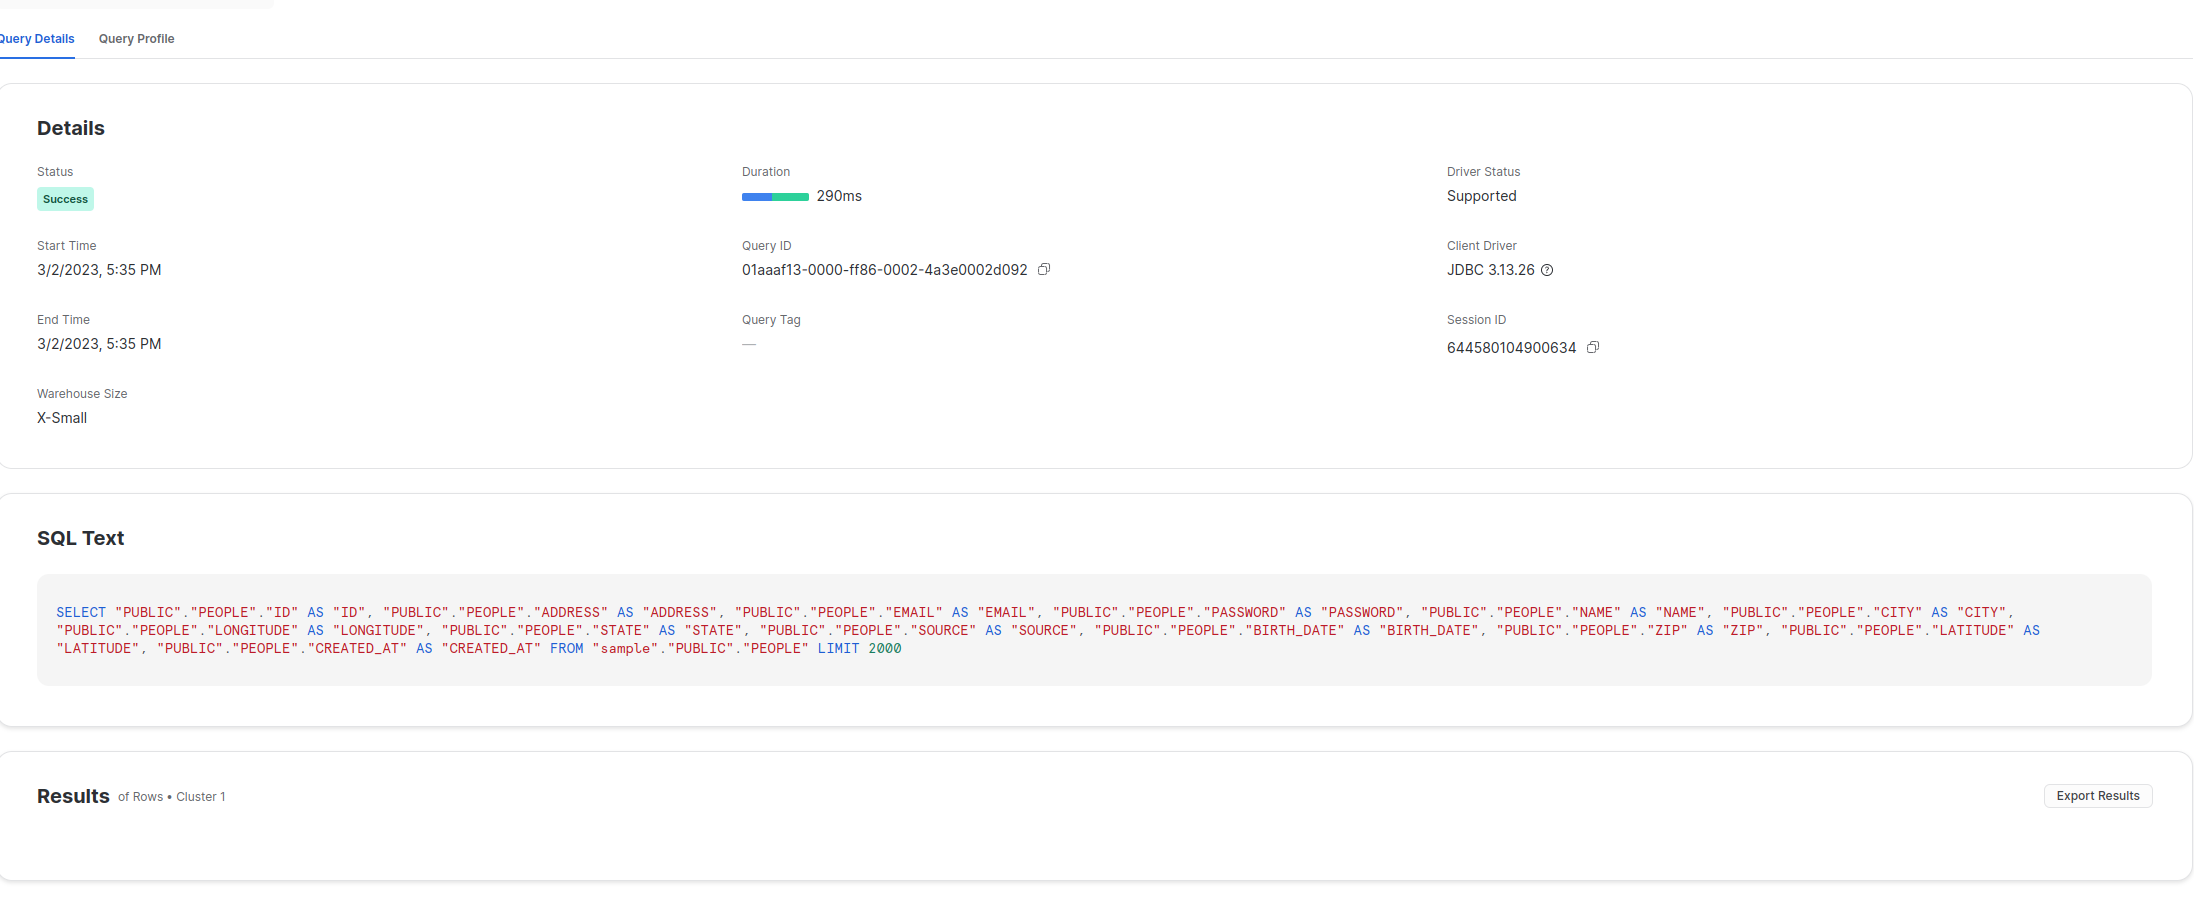This screenshot has width=2194, height=912.
Task: Switch to the Query Profile tab
Action: pyautogui.click(x=136, y=39)
